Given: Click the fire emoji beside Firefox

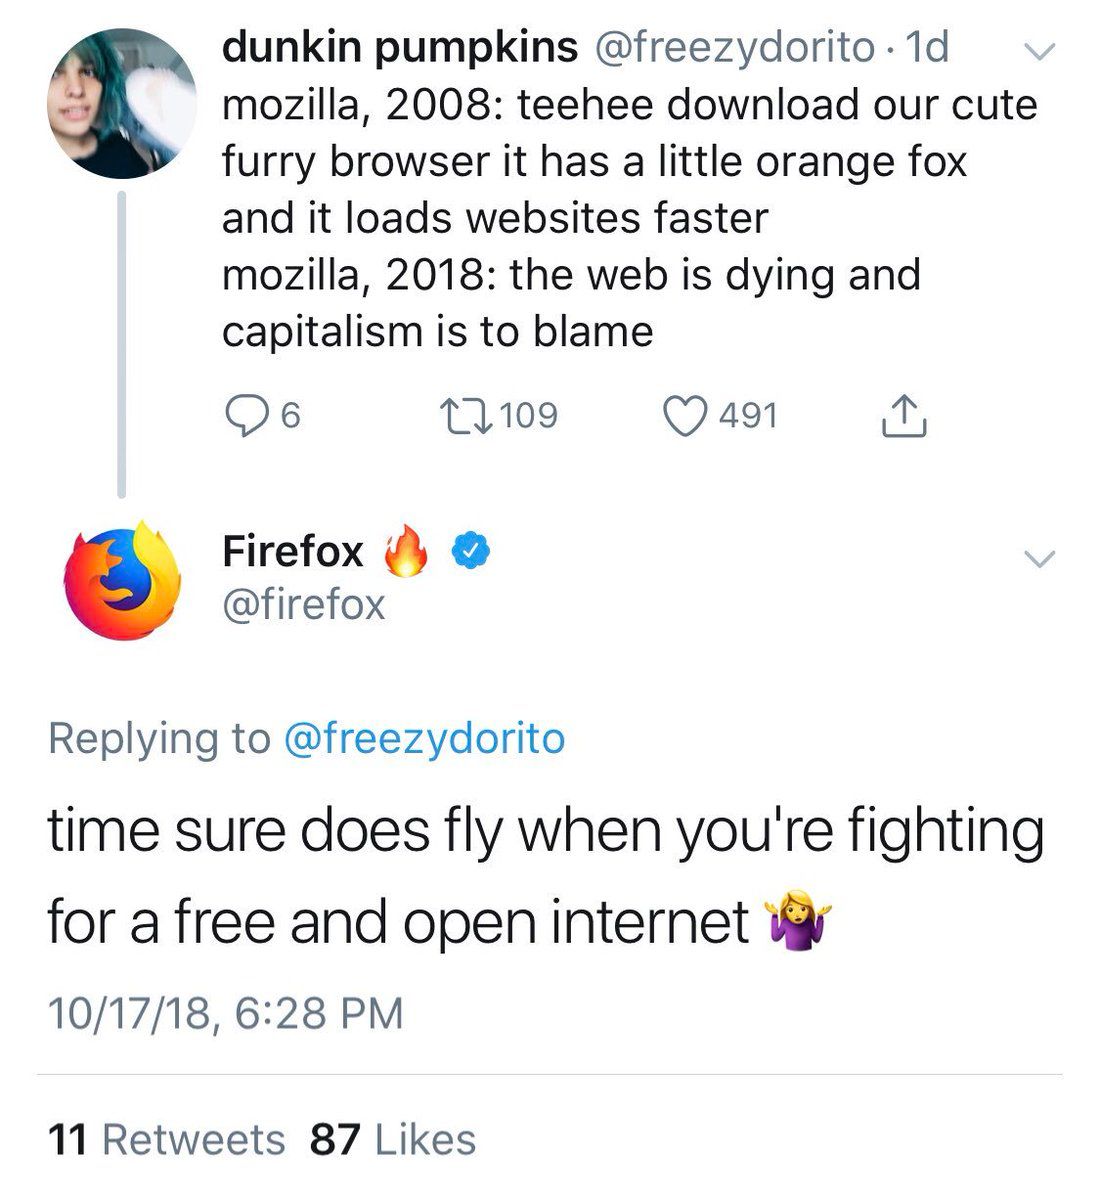Looking at the screenshot, I should 407,550.
